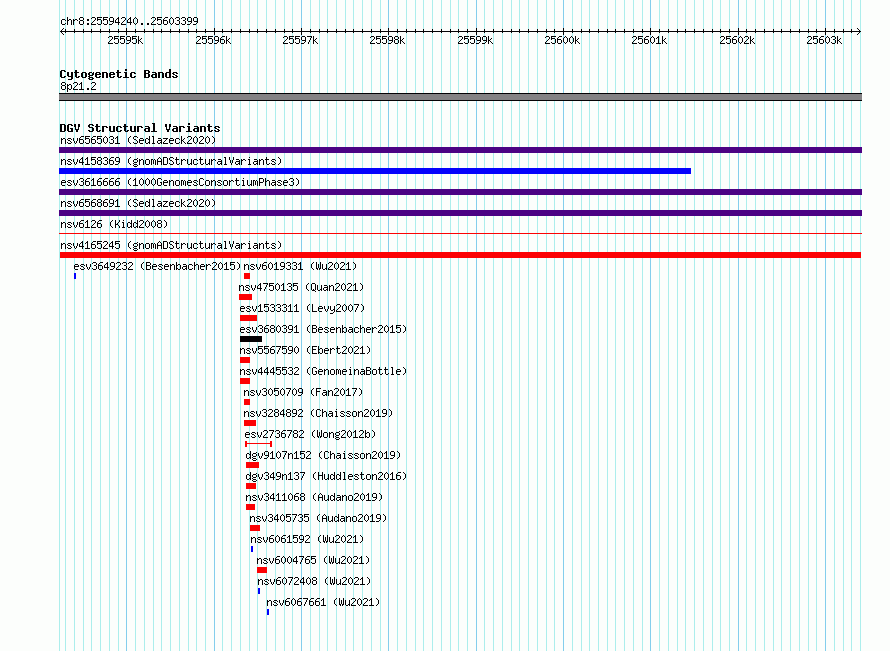
Task: Click nsv6072408 (Wu2021) label
Action: [x=314, y=581]
